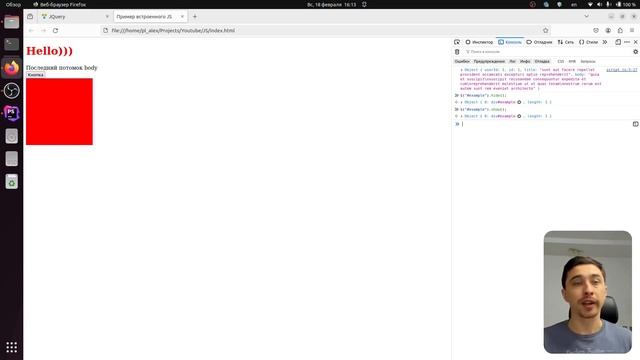
Task: Open the Trash from the dock
Action: coord(11,182)
